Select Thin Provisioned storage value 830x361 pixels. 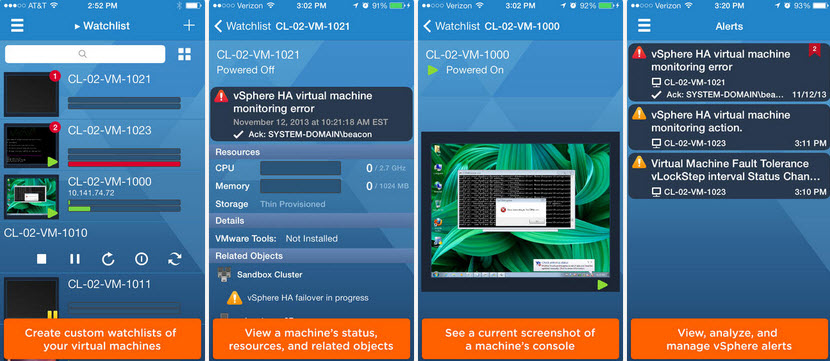(x=293, y=204)
